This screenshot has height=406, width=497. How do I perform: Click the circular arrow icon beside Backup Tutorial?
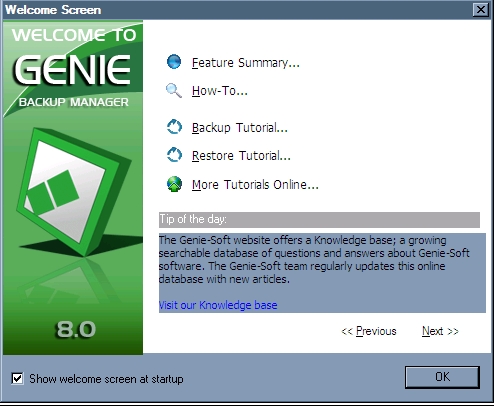174,127
